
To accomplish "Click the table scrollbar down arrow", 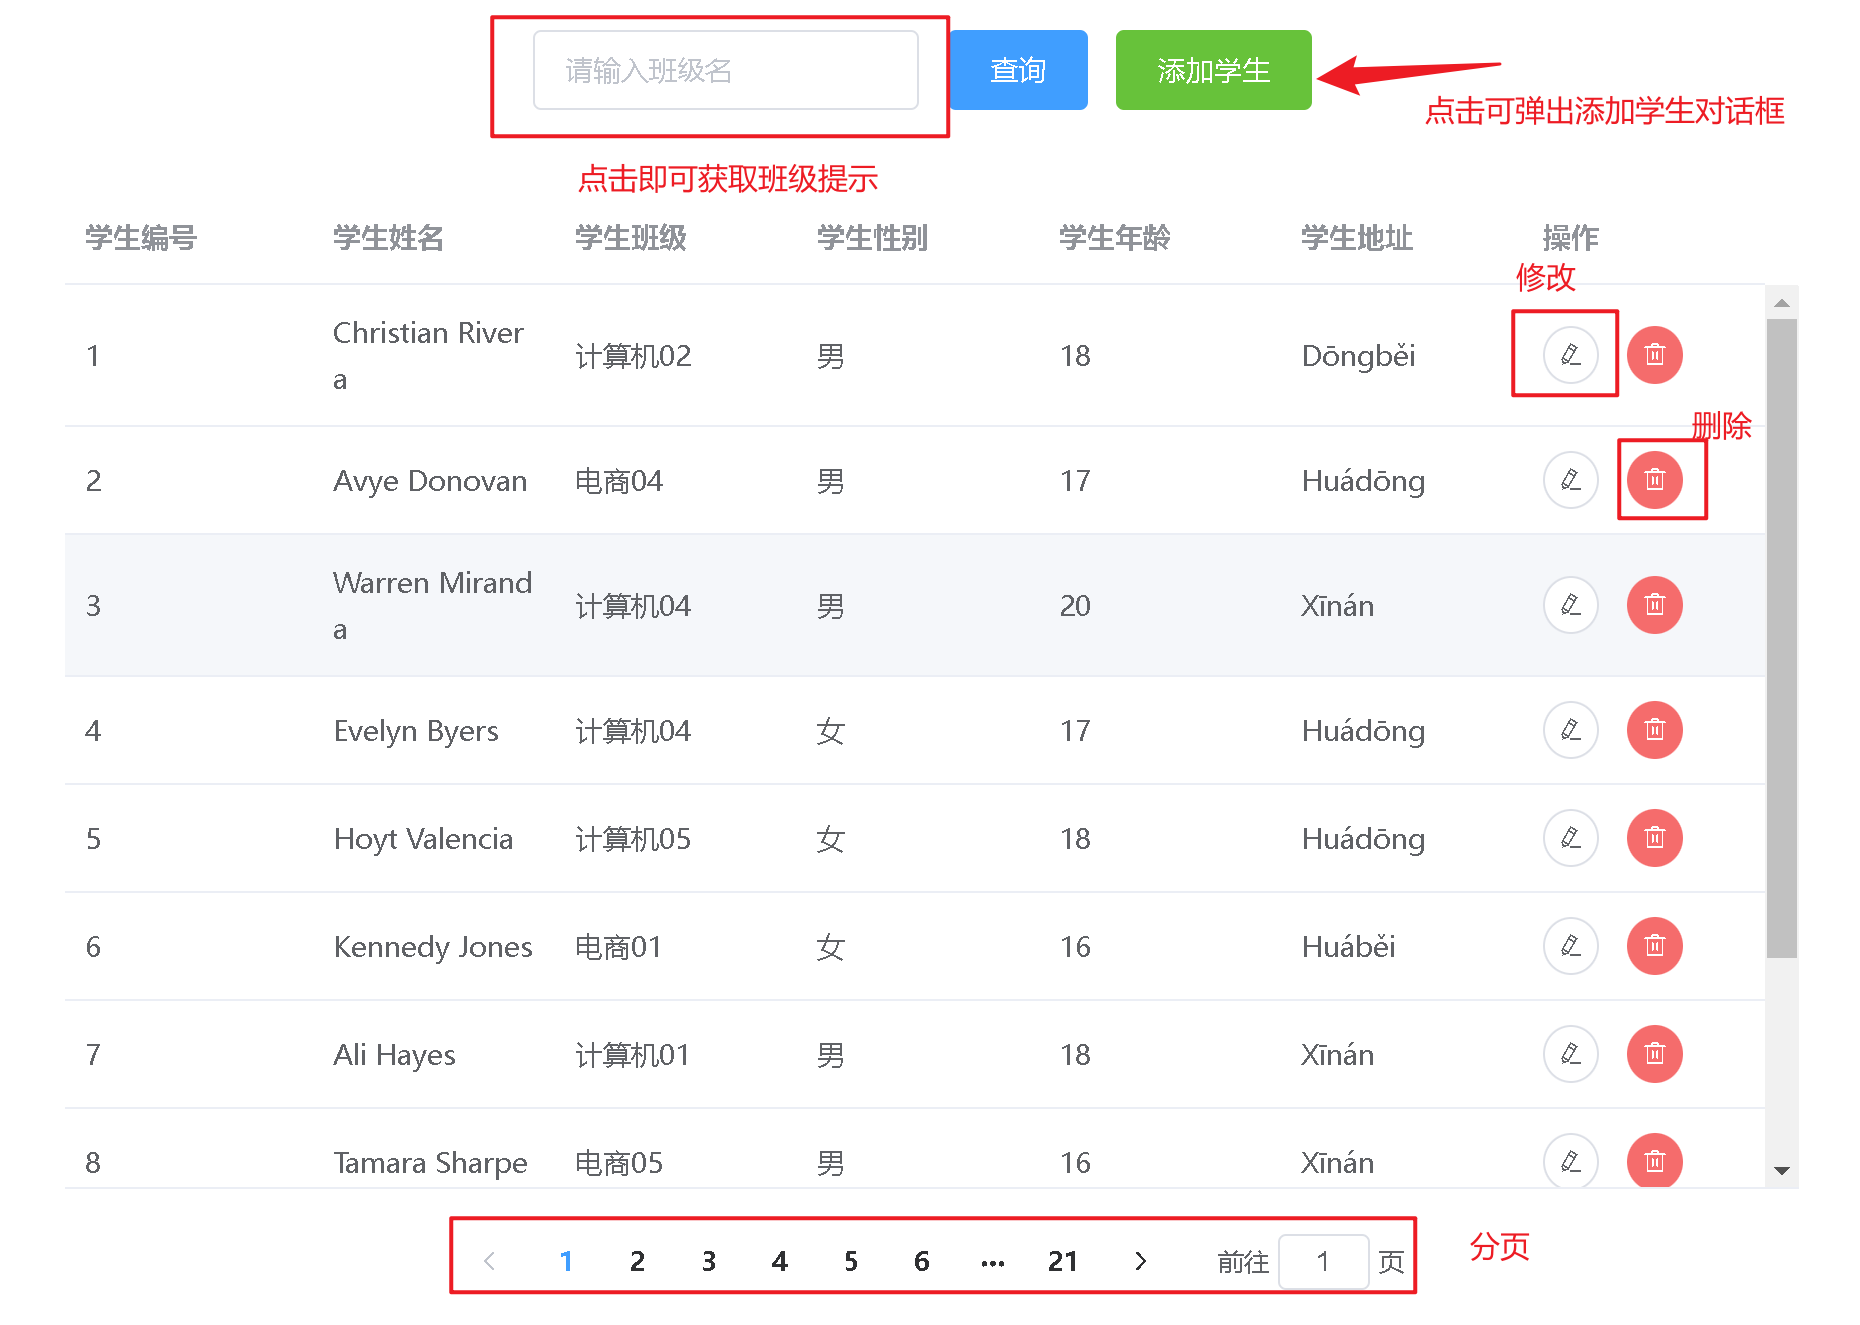I will [1781, 1170].
